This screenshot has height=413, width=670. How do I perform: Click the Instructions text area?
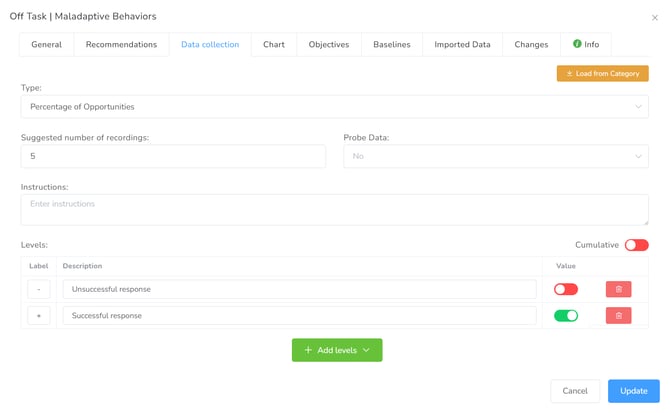click(x=334, y=209)
